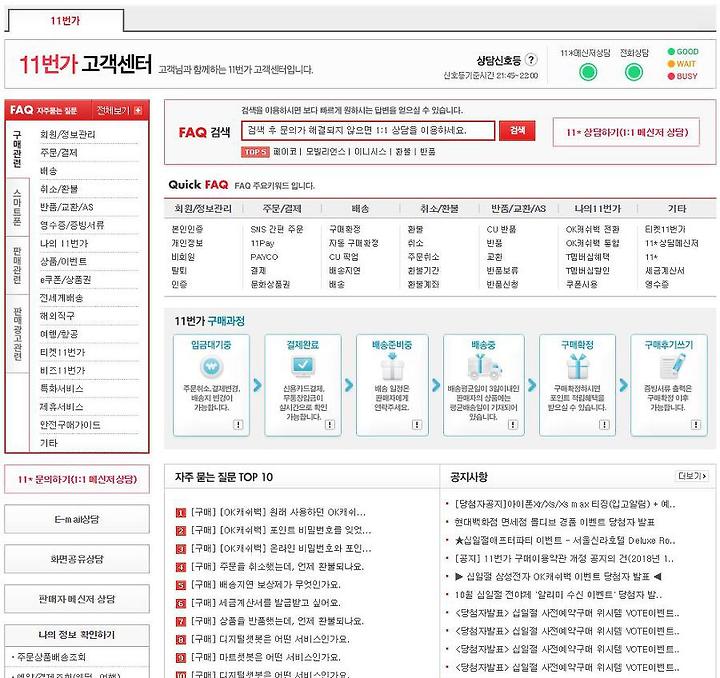Open question 세금계산서를 발급받고 싶어요
The height and width of the screenshot is (678, 720).
265,603
